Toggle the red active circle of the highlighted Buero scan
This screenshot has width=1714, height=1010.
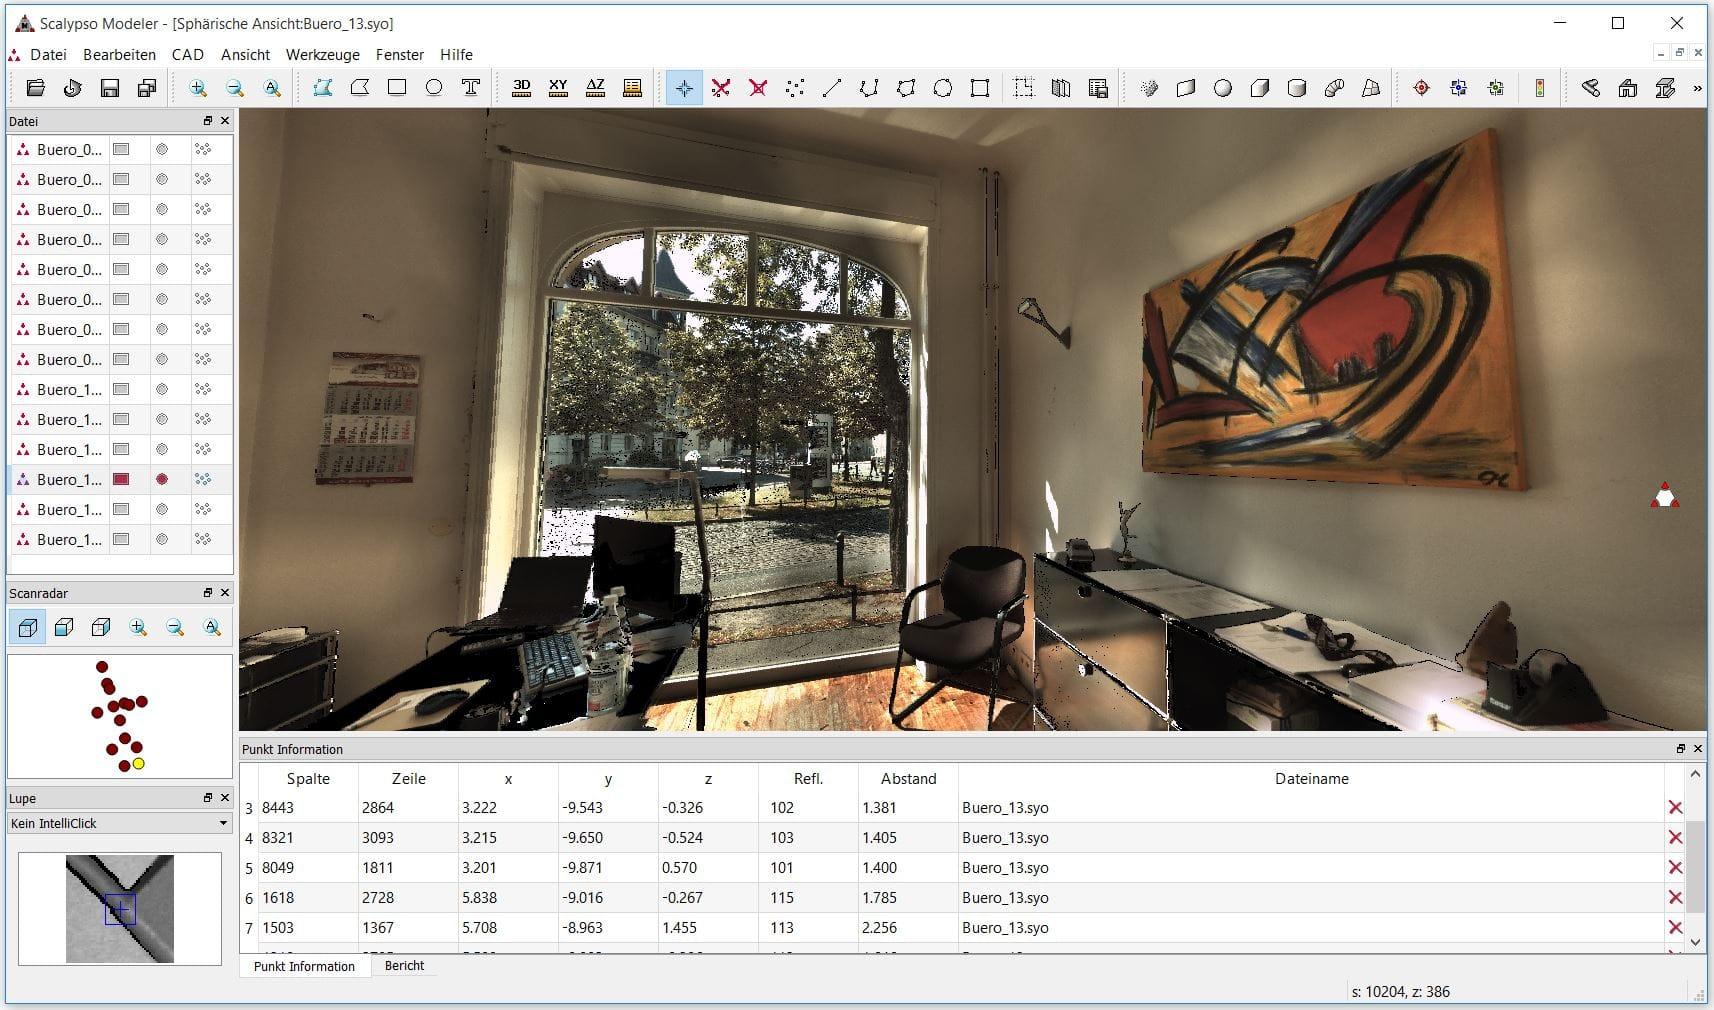pyautogui.click(x=162, y=480)
